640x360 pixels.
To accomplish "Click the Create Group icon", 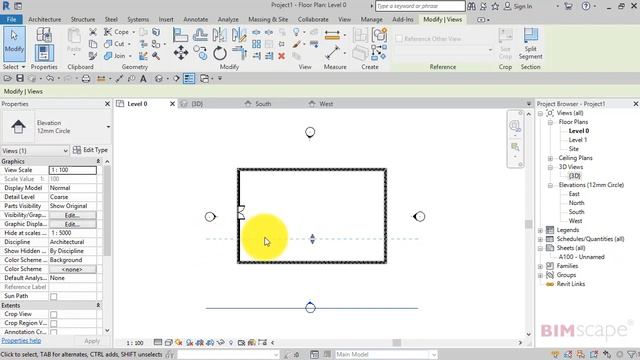I will pyautogui.click(x=379, y=35).
